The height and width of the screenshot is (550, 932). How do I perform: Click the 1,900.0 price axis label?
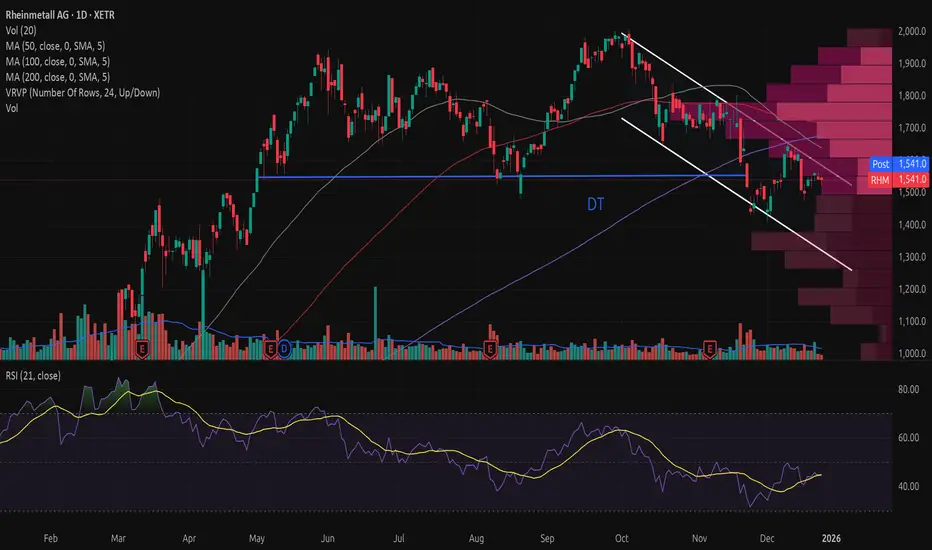click(x=912, y=64)
